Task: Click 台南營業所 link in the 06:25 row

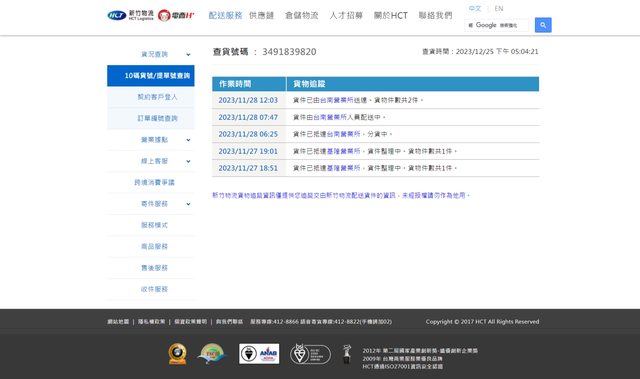Action: click(x=343, y=134)
